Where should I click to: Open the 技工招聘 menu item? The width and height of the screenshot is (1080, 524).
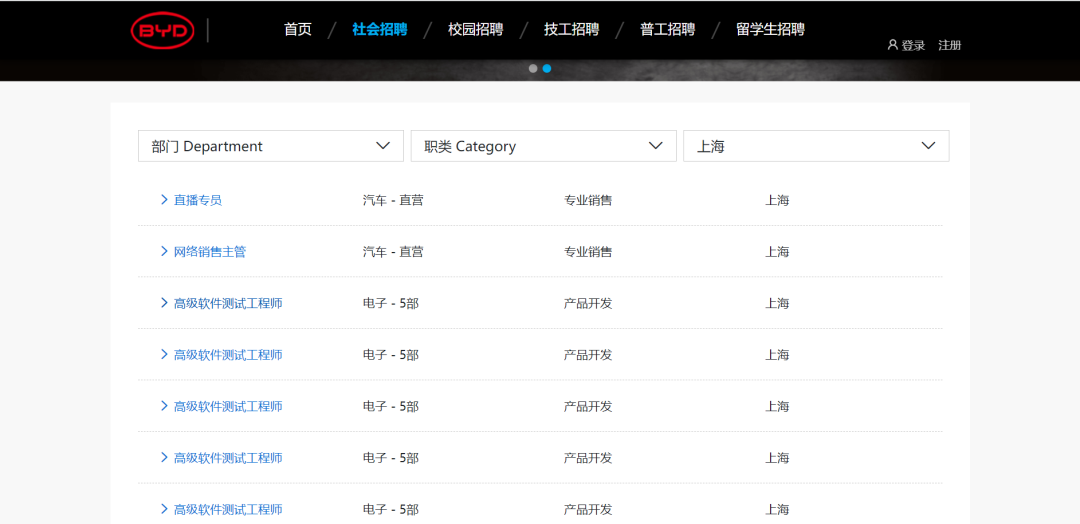[x=572, y=29]
